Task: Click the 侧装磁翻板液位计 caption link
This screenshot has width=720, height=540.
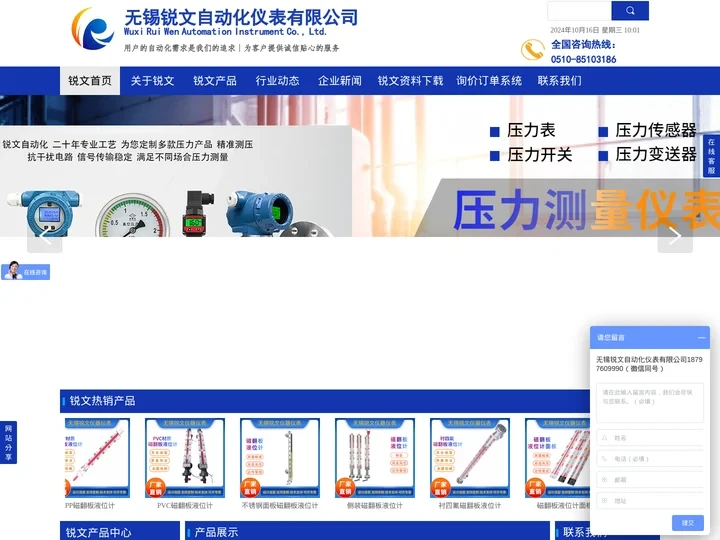Action: (x=375, y=506)
